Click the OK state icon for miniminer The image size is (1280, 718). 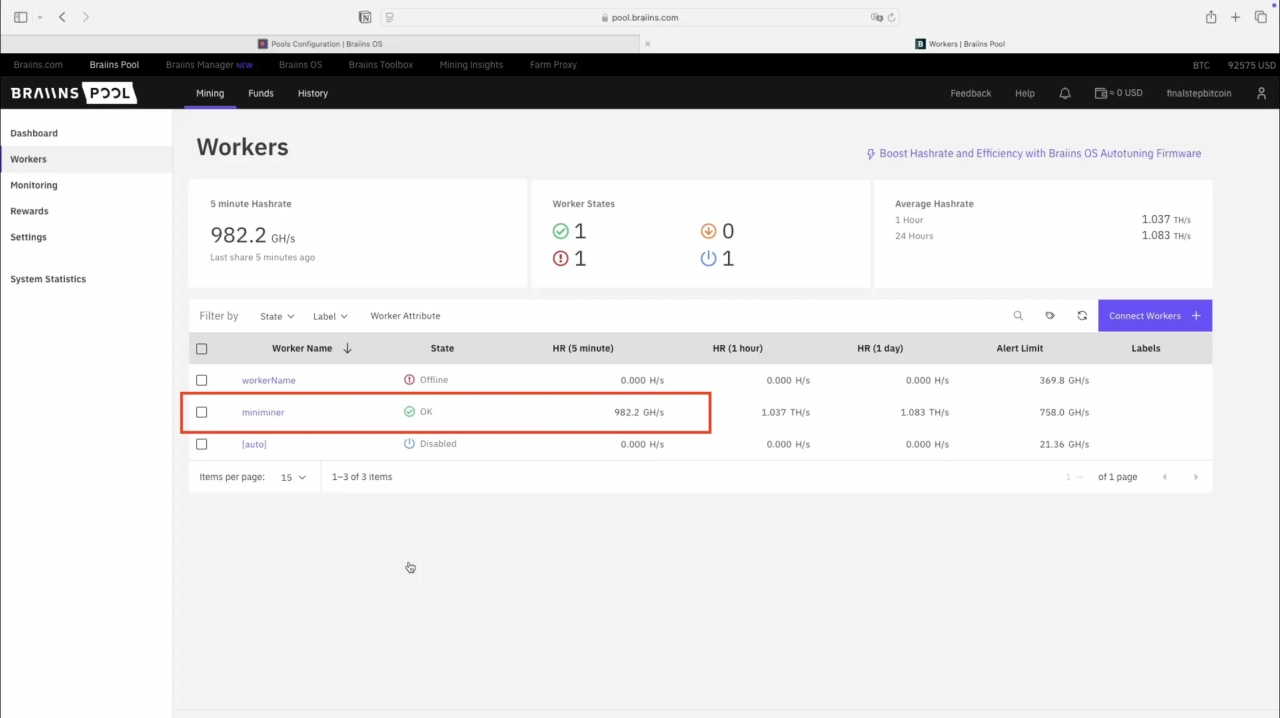(409, 412)
